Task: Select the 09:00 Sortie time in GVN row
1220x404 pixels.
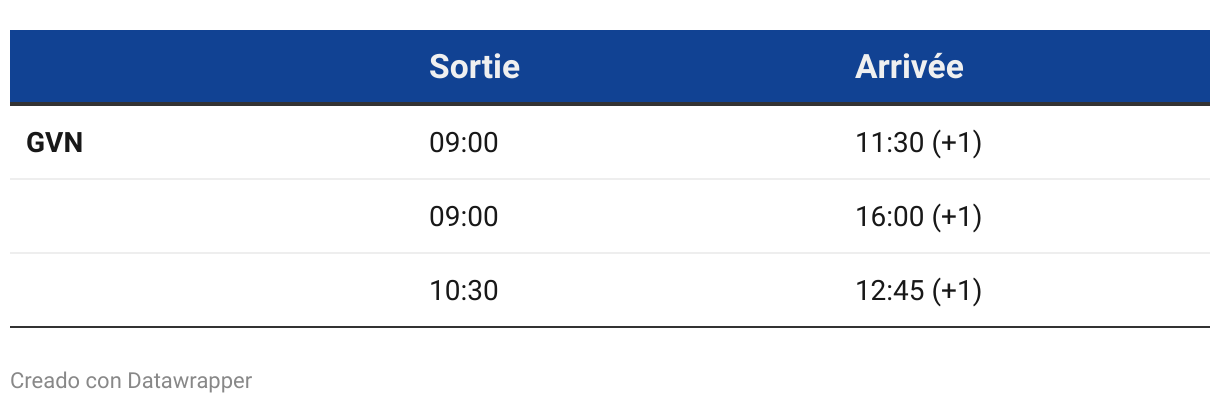Action: tap(463, 143)
